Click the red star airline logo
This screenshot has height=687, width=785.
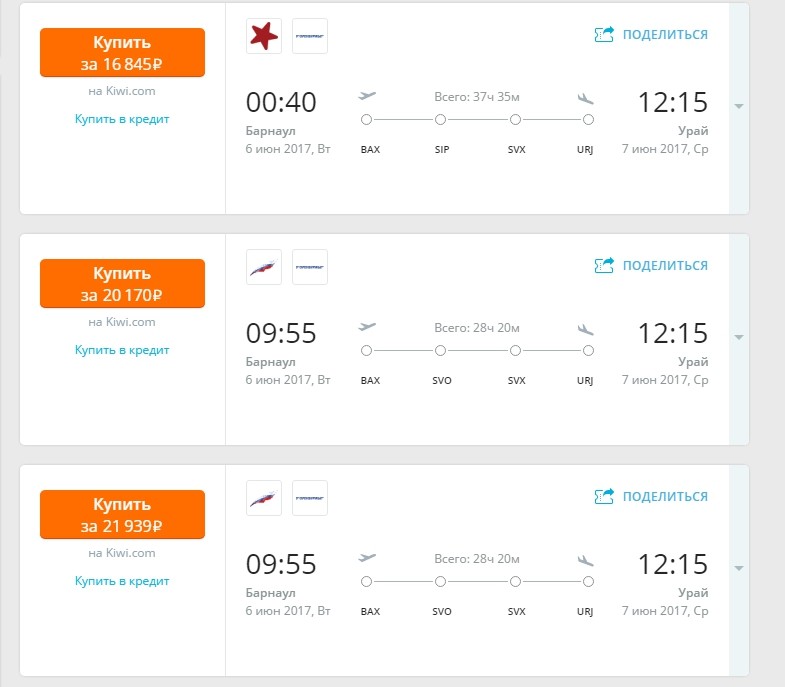(x=264, y=36)
